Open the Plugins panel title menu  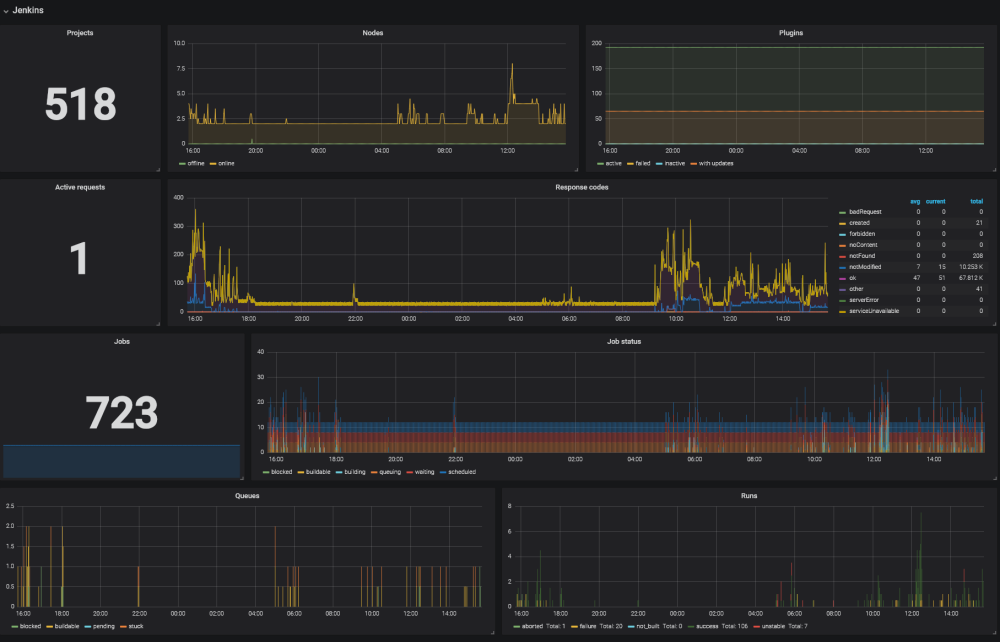pos(790,33)
